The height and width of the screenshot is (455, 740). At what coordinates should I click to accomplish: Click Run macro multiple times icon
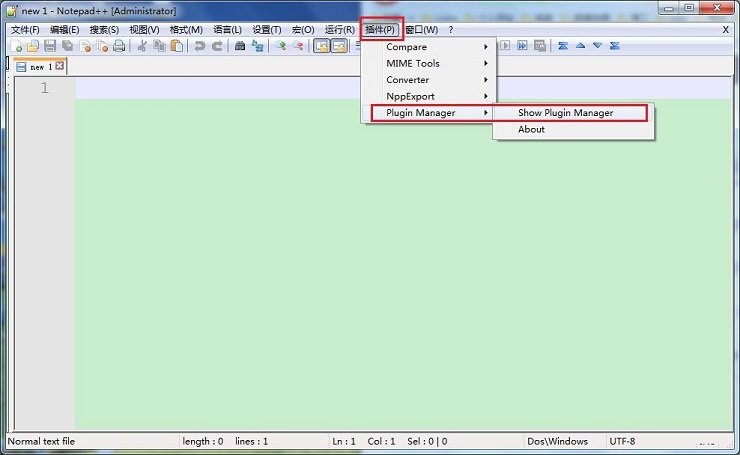522,46
